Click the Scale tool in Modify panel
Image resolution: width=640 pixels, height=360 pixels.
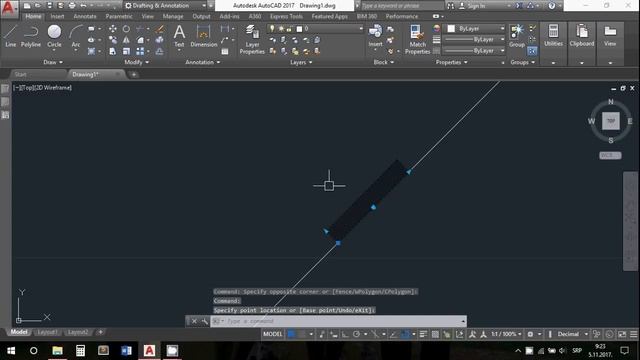(126, 51)
